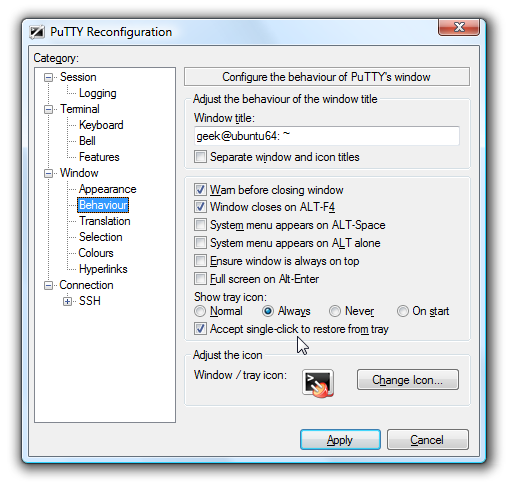Viewport: 508px width, 482px height.
Task: Select the Normal tray icon radio button
Action: point(200,311)
